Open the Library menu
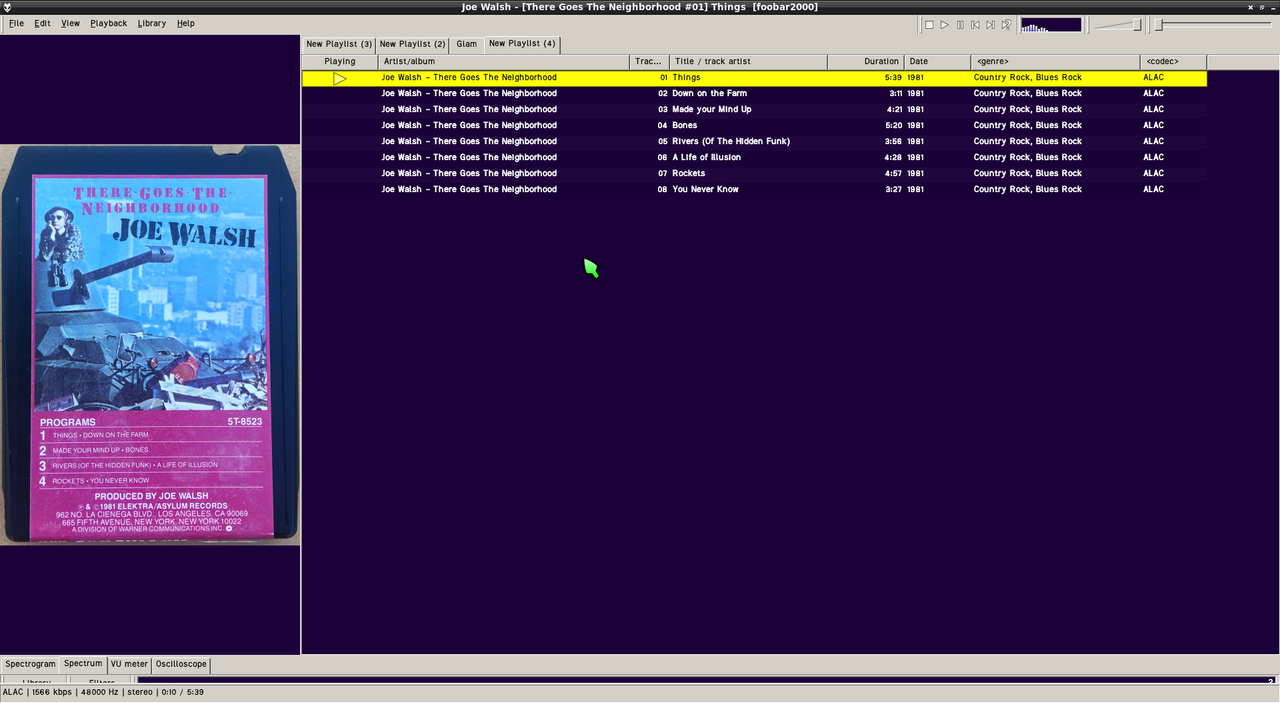Screen dimensions: 1280x703 click(x=152, y=23)
